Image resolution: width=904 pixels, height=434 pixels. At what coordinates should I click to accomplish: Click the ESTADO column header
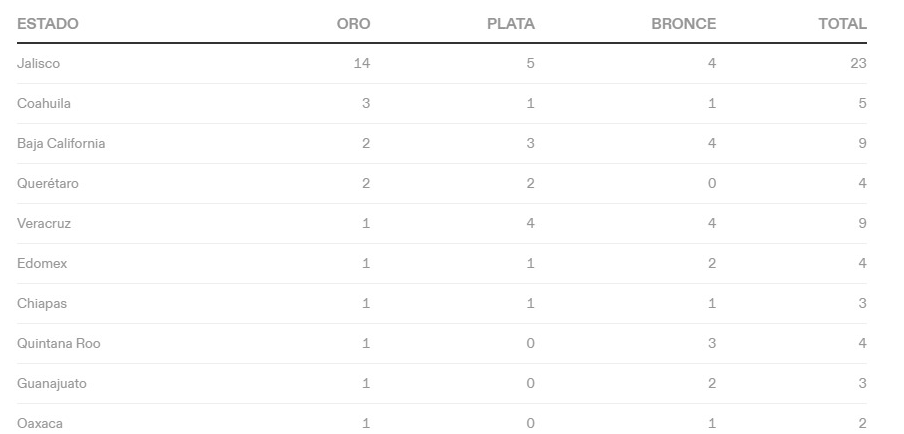(47, 24)
